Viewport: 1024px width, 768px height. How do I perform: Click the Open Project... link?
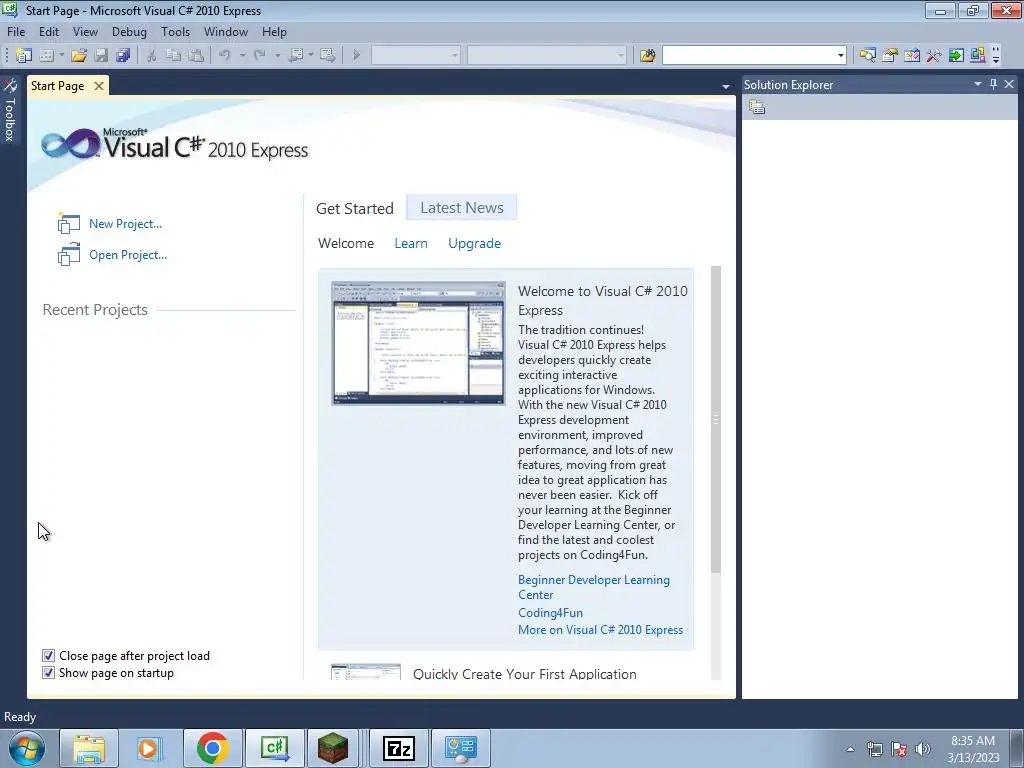128,255
